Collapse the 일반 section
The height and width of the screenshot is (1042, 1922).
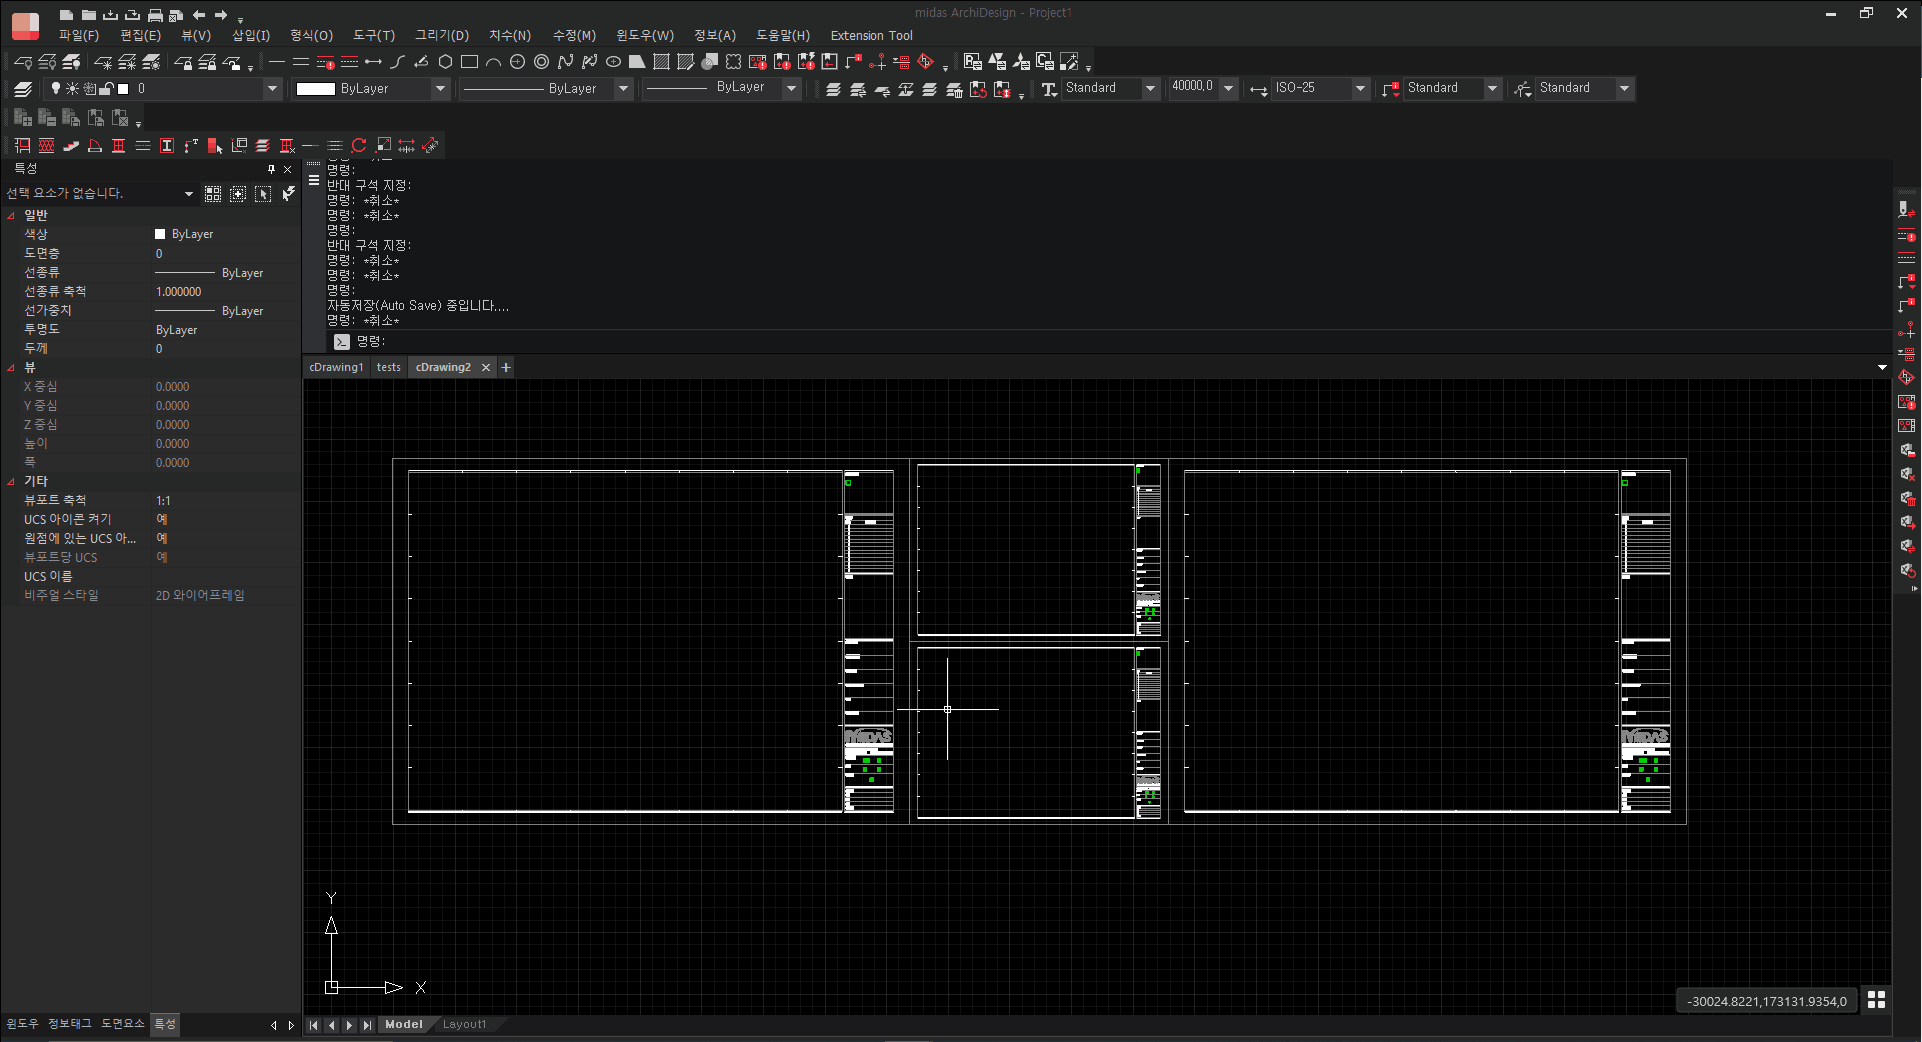pos(11,216)
